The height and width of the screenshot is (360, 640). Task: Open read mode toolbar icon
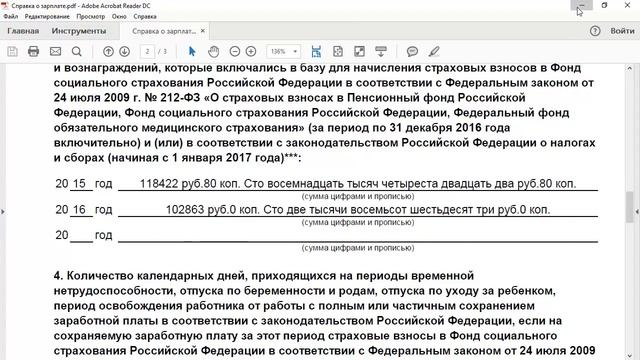click(x=381, y=51)
